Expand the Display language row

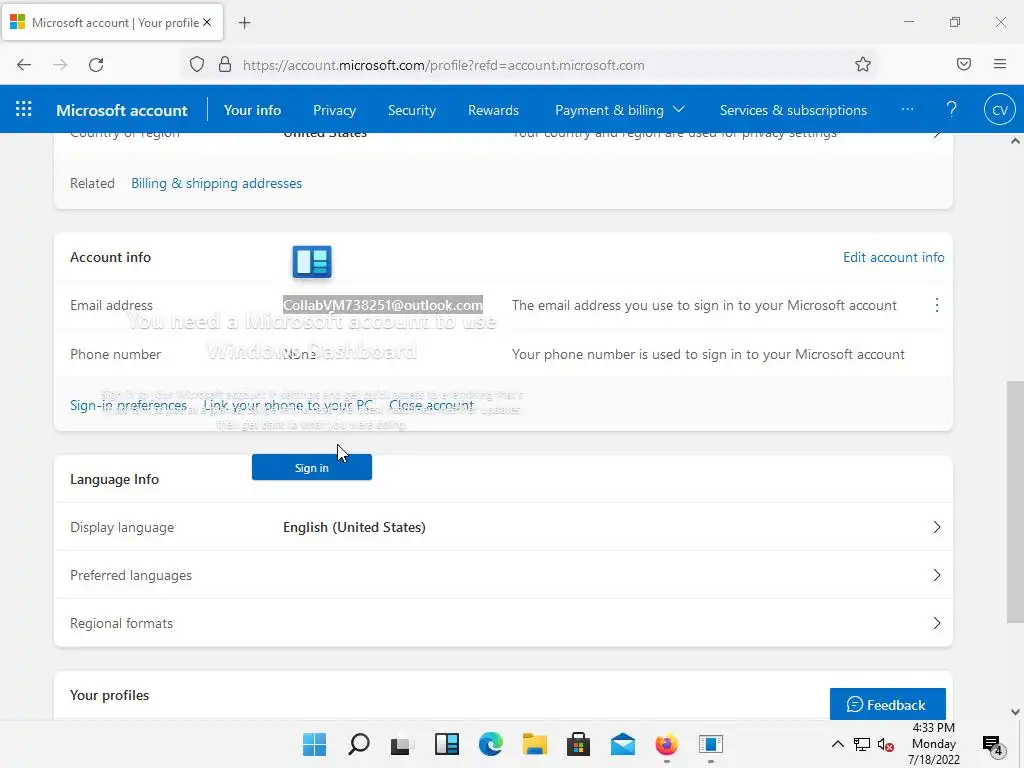pos(503,527)
